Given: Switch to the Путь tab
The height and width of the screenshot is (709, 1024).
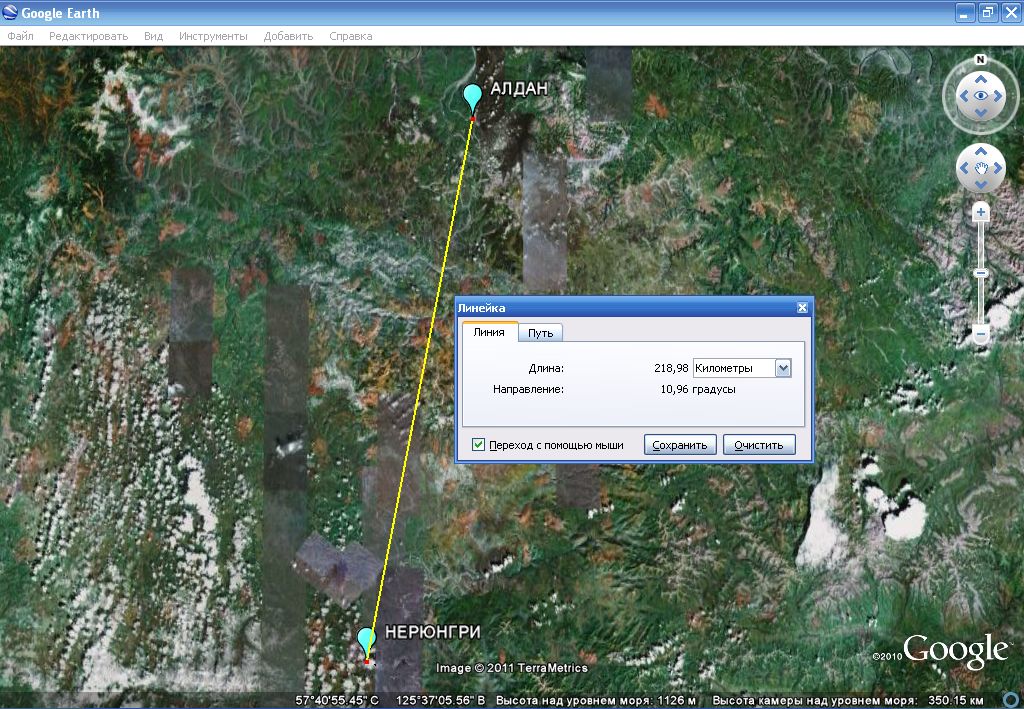Looking at the screenshot, I should click(x=541, y=333).
